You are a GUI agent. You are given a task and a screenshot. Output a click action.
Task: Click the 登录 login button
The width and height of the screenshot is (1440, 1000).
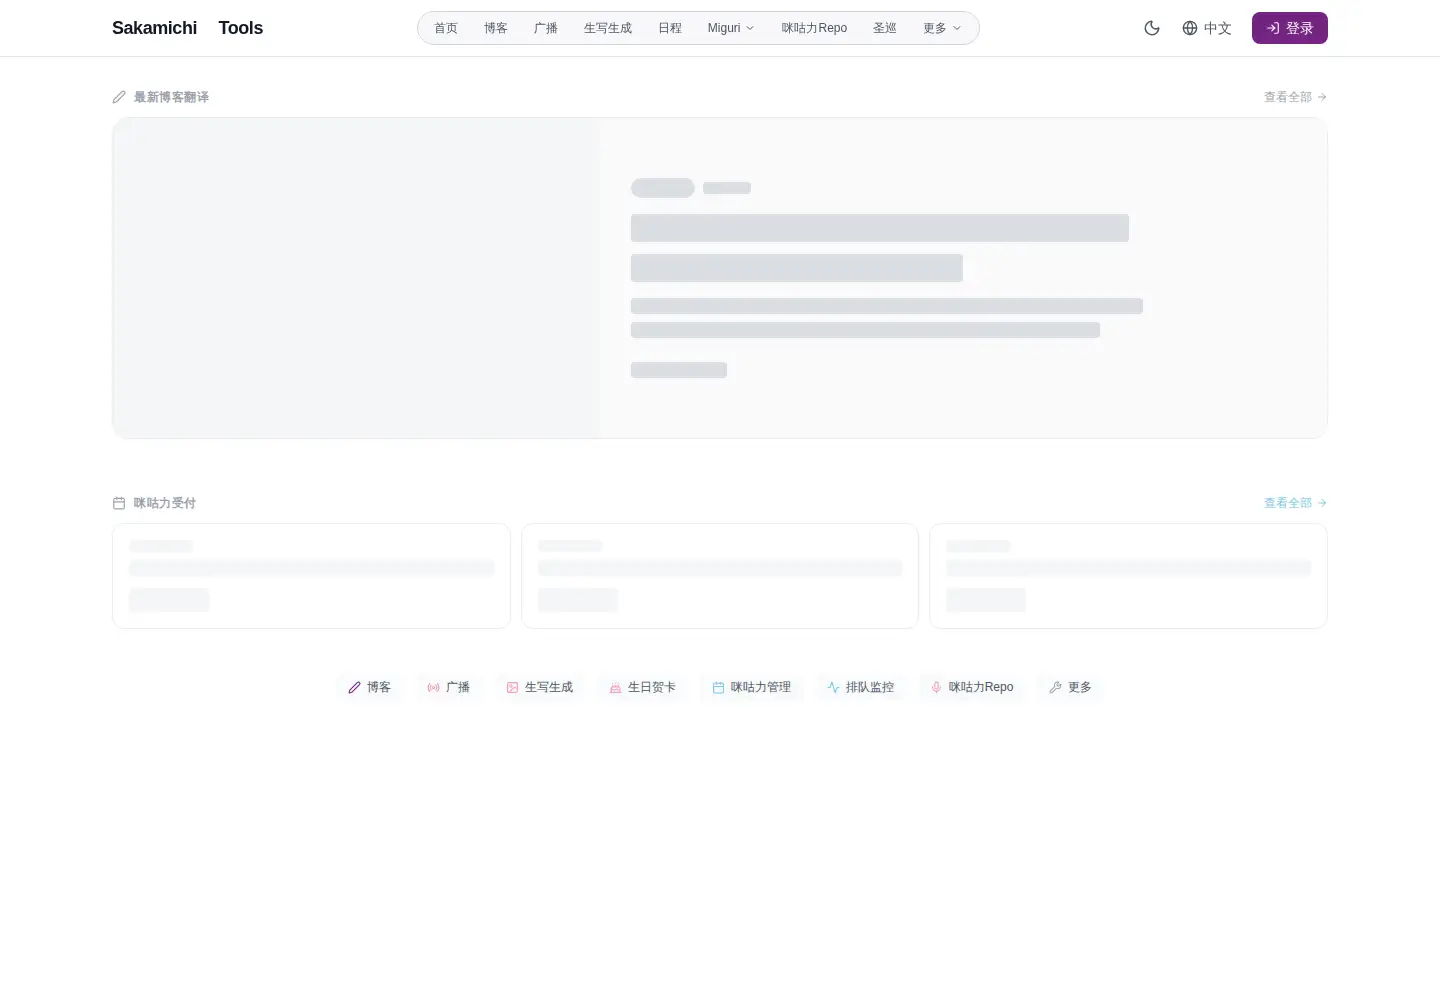1290,28
